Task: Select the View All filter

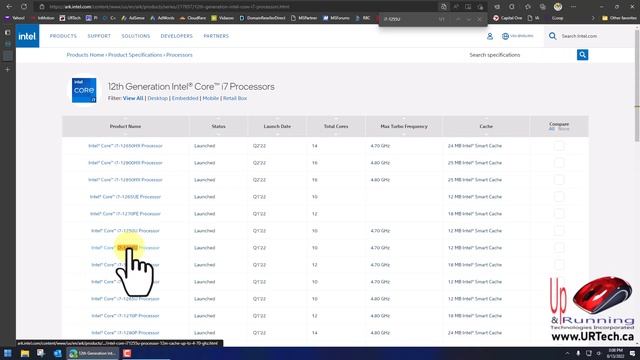Action: tap(133, 98)
